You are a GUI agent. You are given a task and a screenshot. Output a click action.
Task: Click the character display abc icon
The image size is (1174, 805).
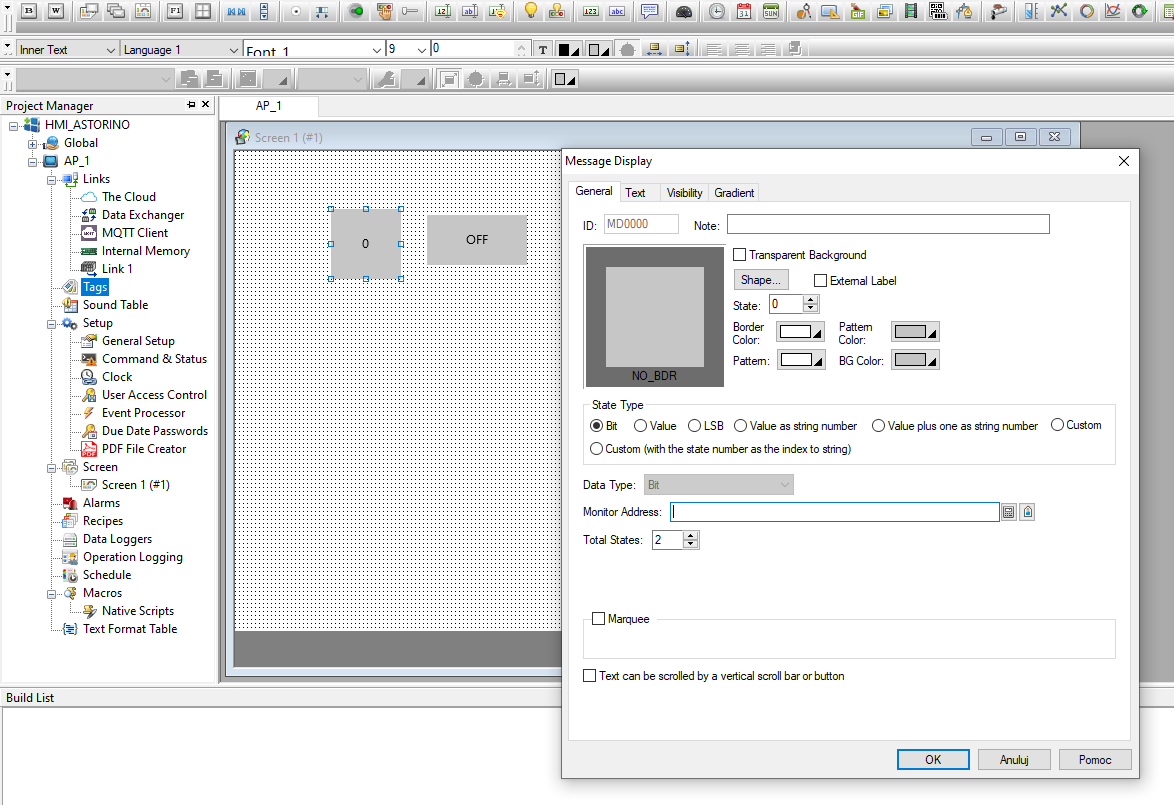[617, 11]
